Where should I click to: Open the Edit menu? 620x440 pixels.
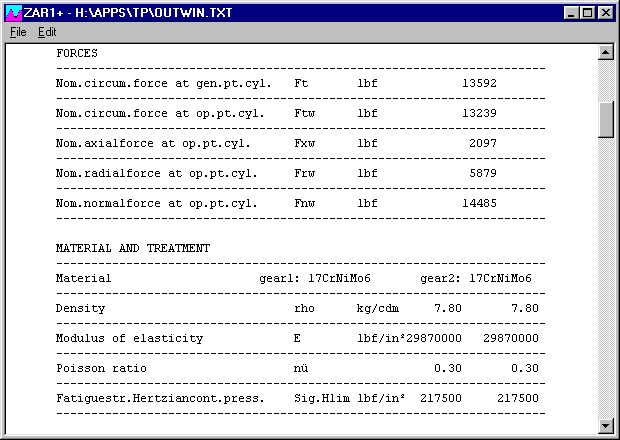[47, 32]
